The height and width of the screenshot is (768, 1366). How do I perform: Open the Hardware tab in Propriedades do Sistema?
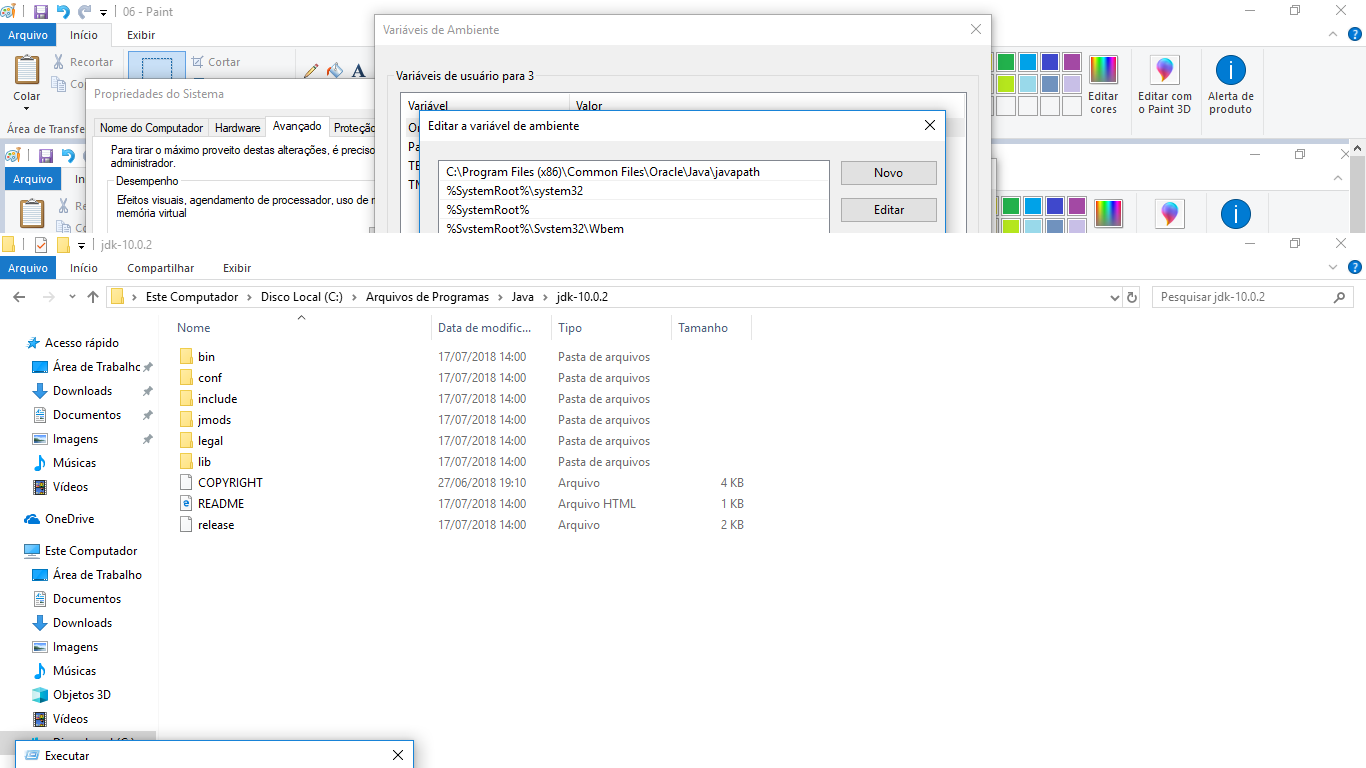point(237,128)
